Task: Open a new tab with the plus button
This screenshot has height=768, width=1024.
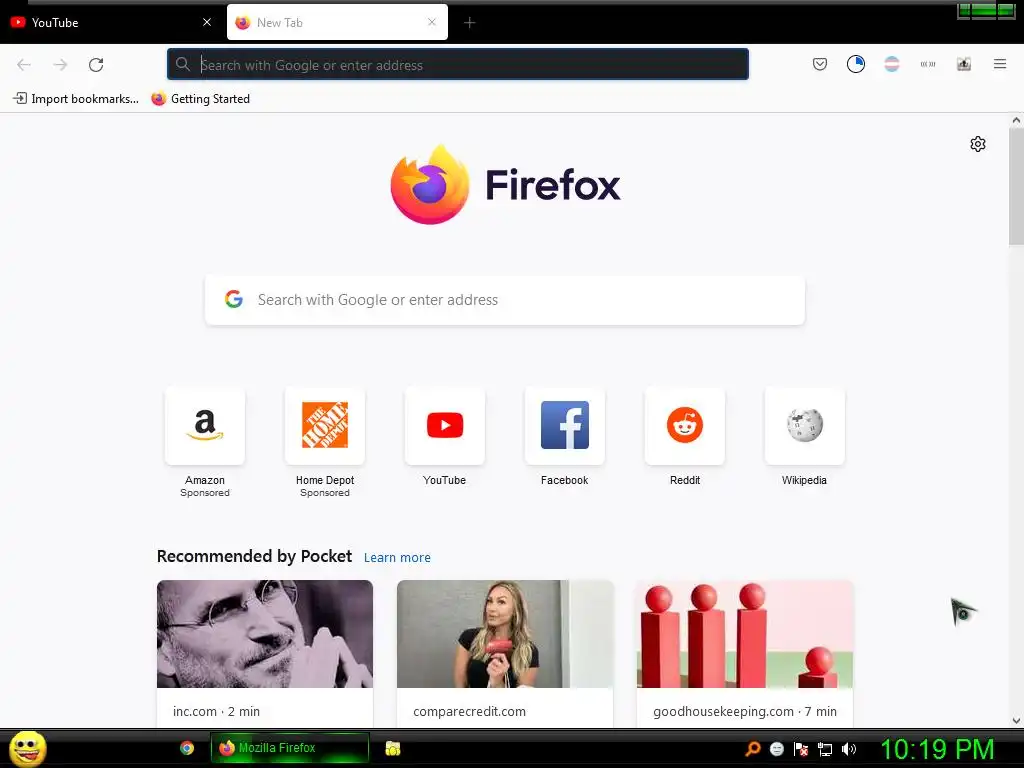Action: 470,23
